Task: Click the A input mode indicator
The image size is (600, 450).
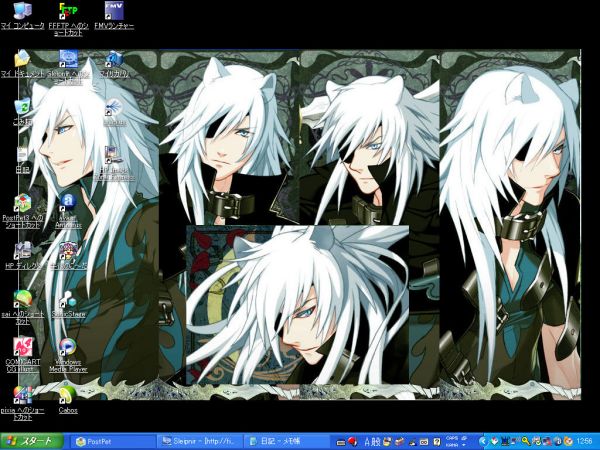Action: (367, 442)
